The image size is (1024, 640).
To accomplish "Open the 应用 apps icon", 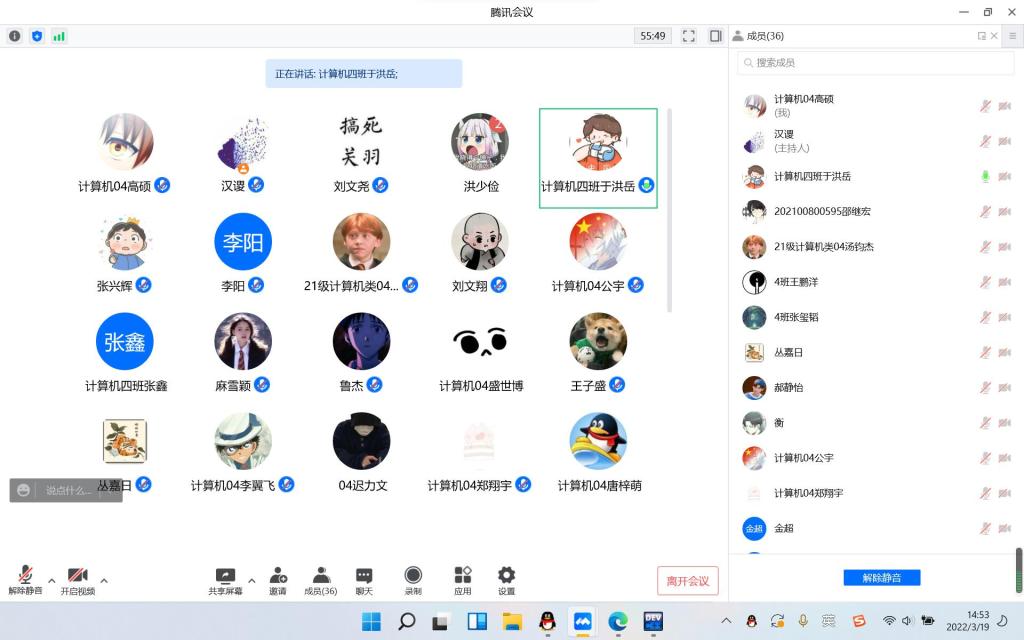I will pyautogui.click(x=462, y=576).
